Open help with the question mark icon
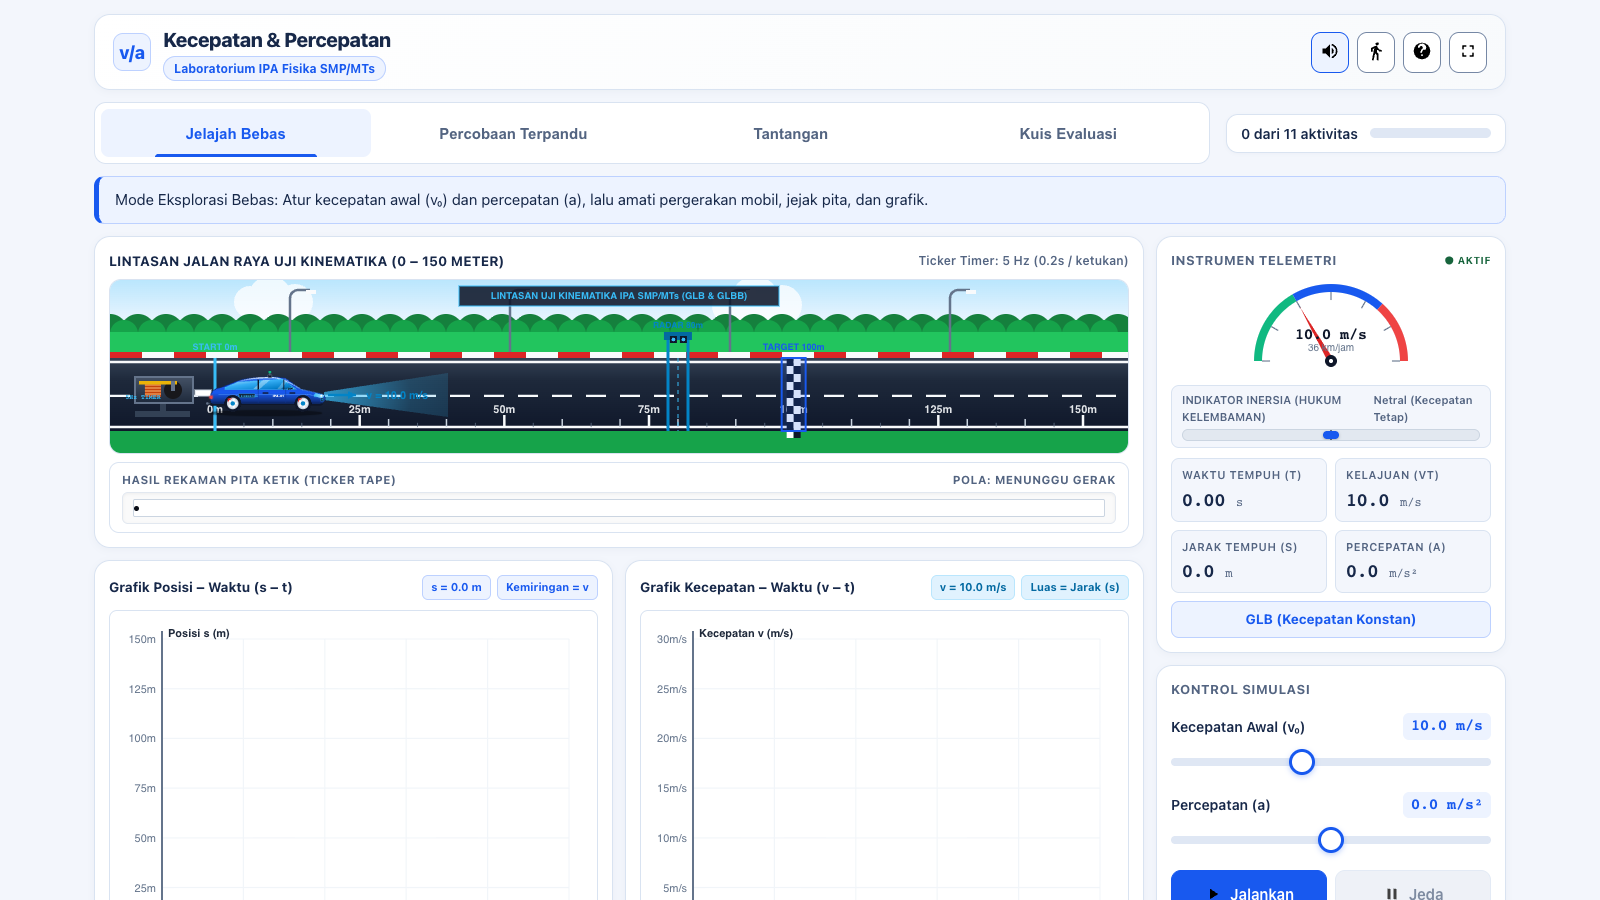Viewport: 1600px width, 900px height. 1422,52
